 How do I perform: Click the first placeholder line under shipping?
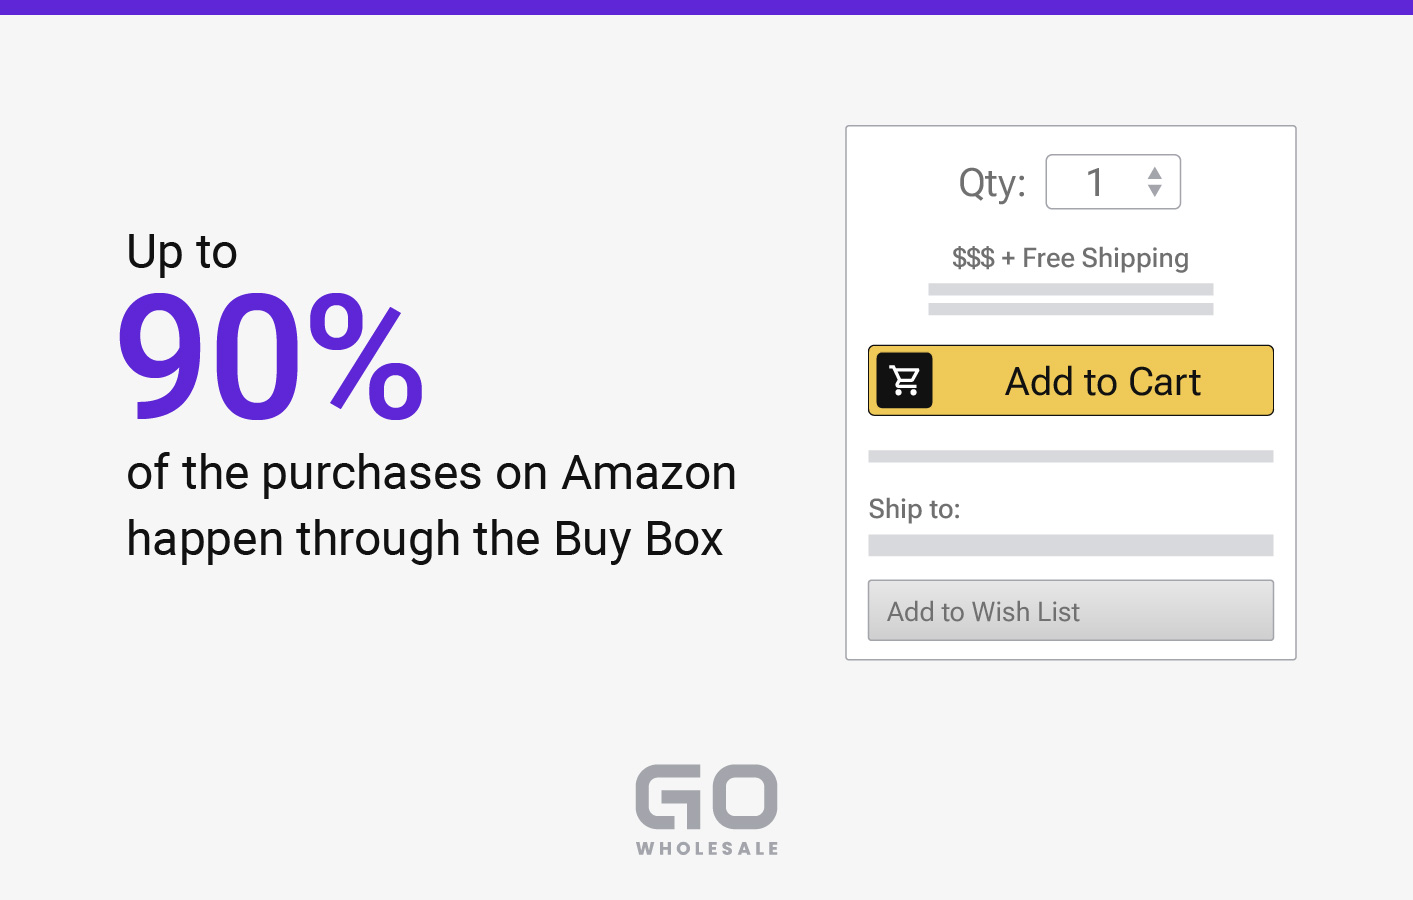[1071, 289]
